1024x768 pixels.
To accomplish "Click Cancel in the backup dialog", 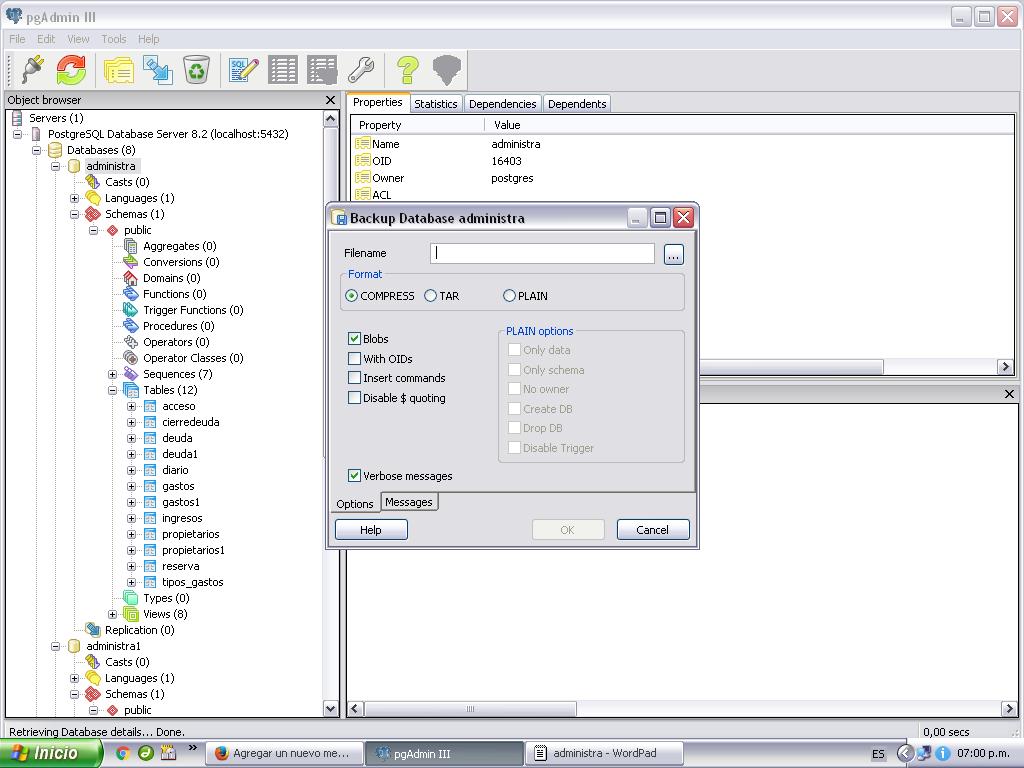I will 652,530.
